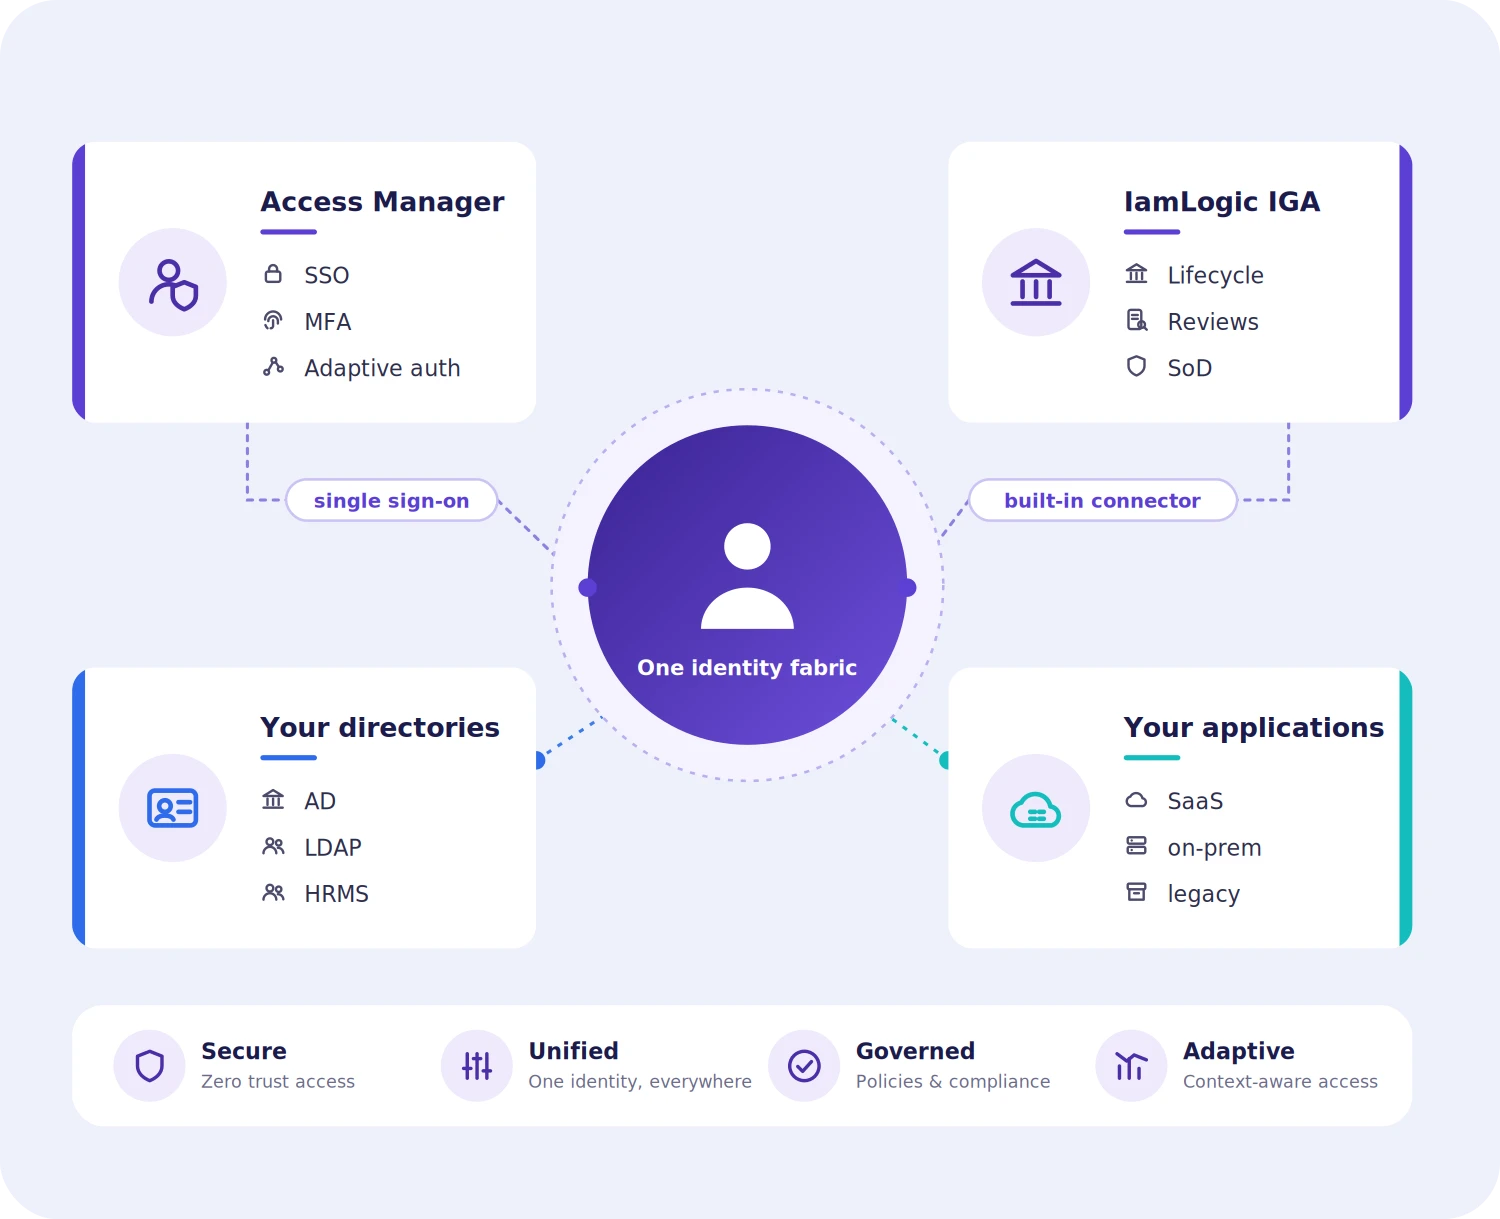
Task: Click the built-in connector pill label
Action: (1102, 500)
